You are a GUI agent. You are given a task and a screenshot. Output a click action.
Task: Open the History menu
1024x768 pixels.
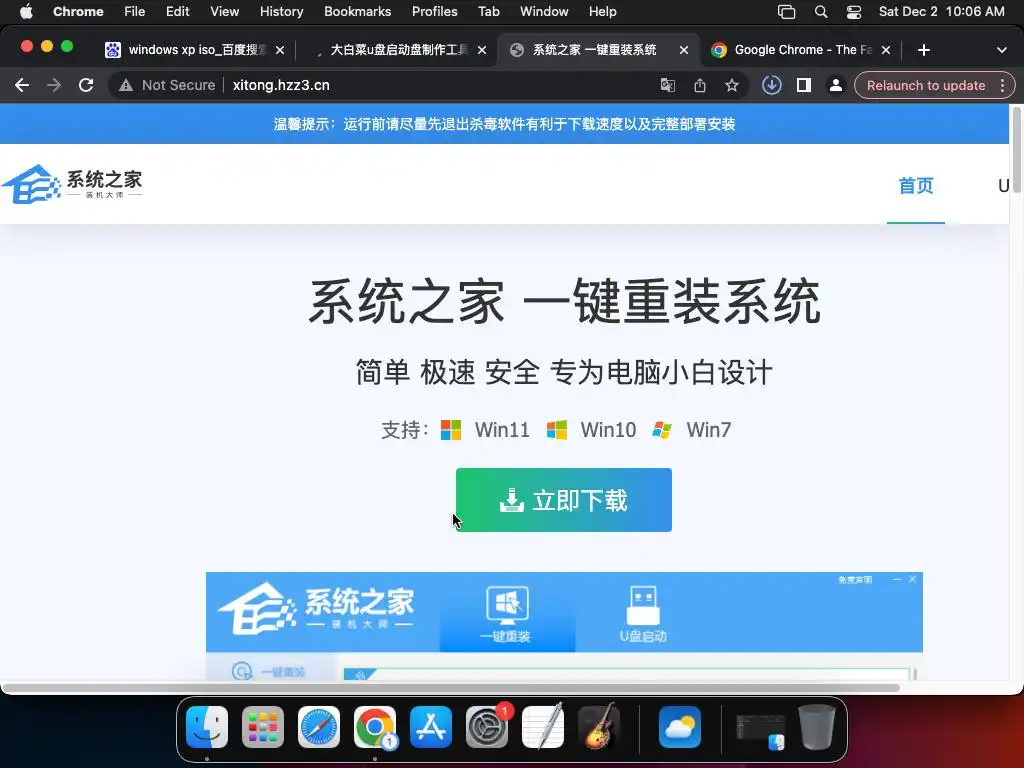click(281, 11)
